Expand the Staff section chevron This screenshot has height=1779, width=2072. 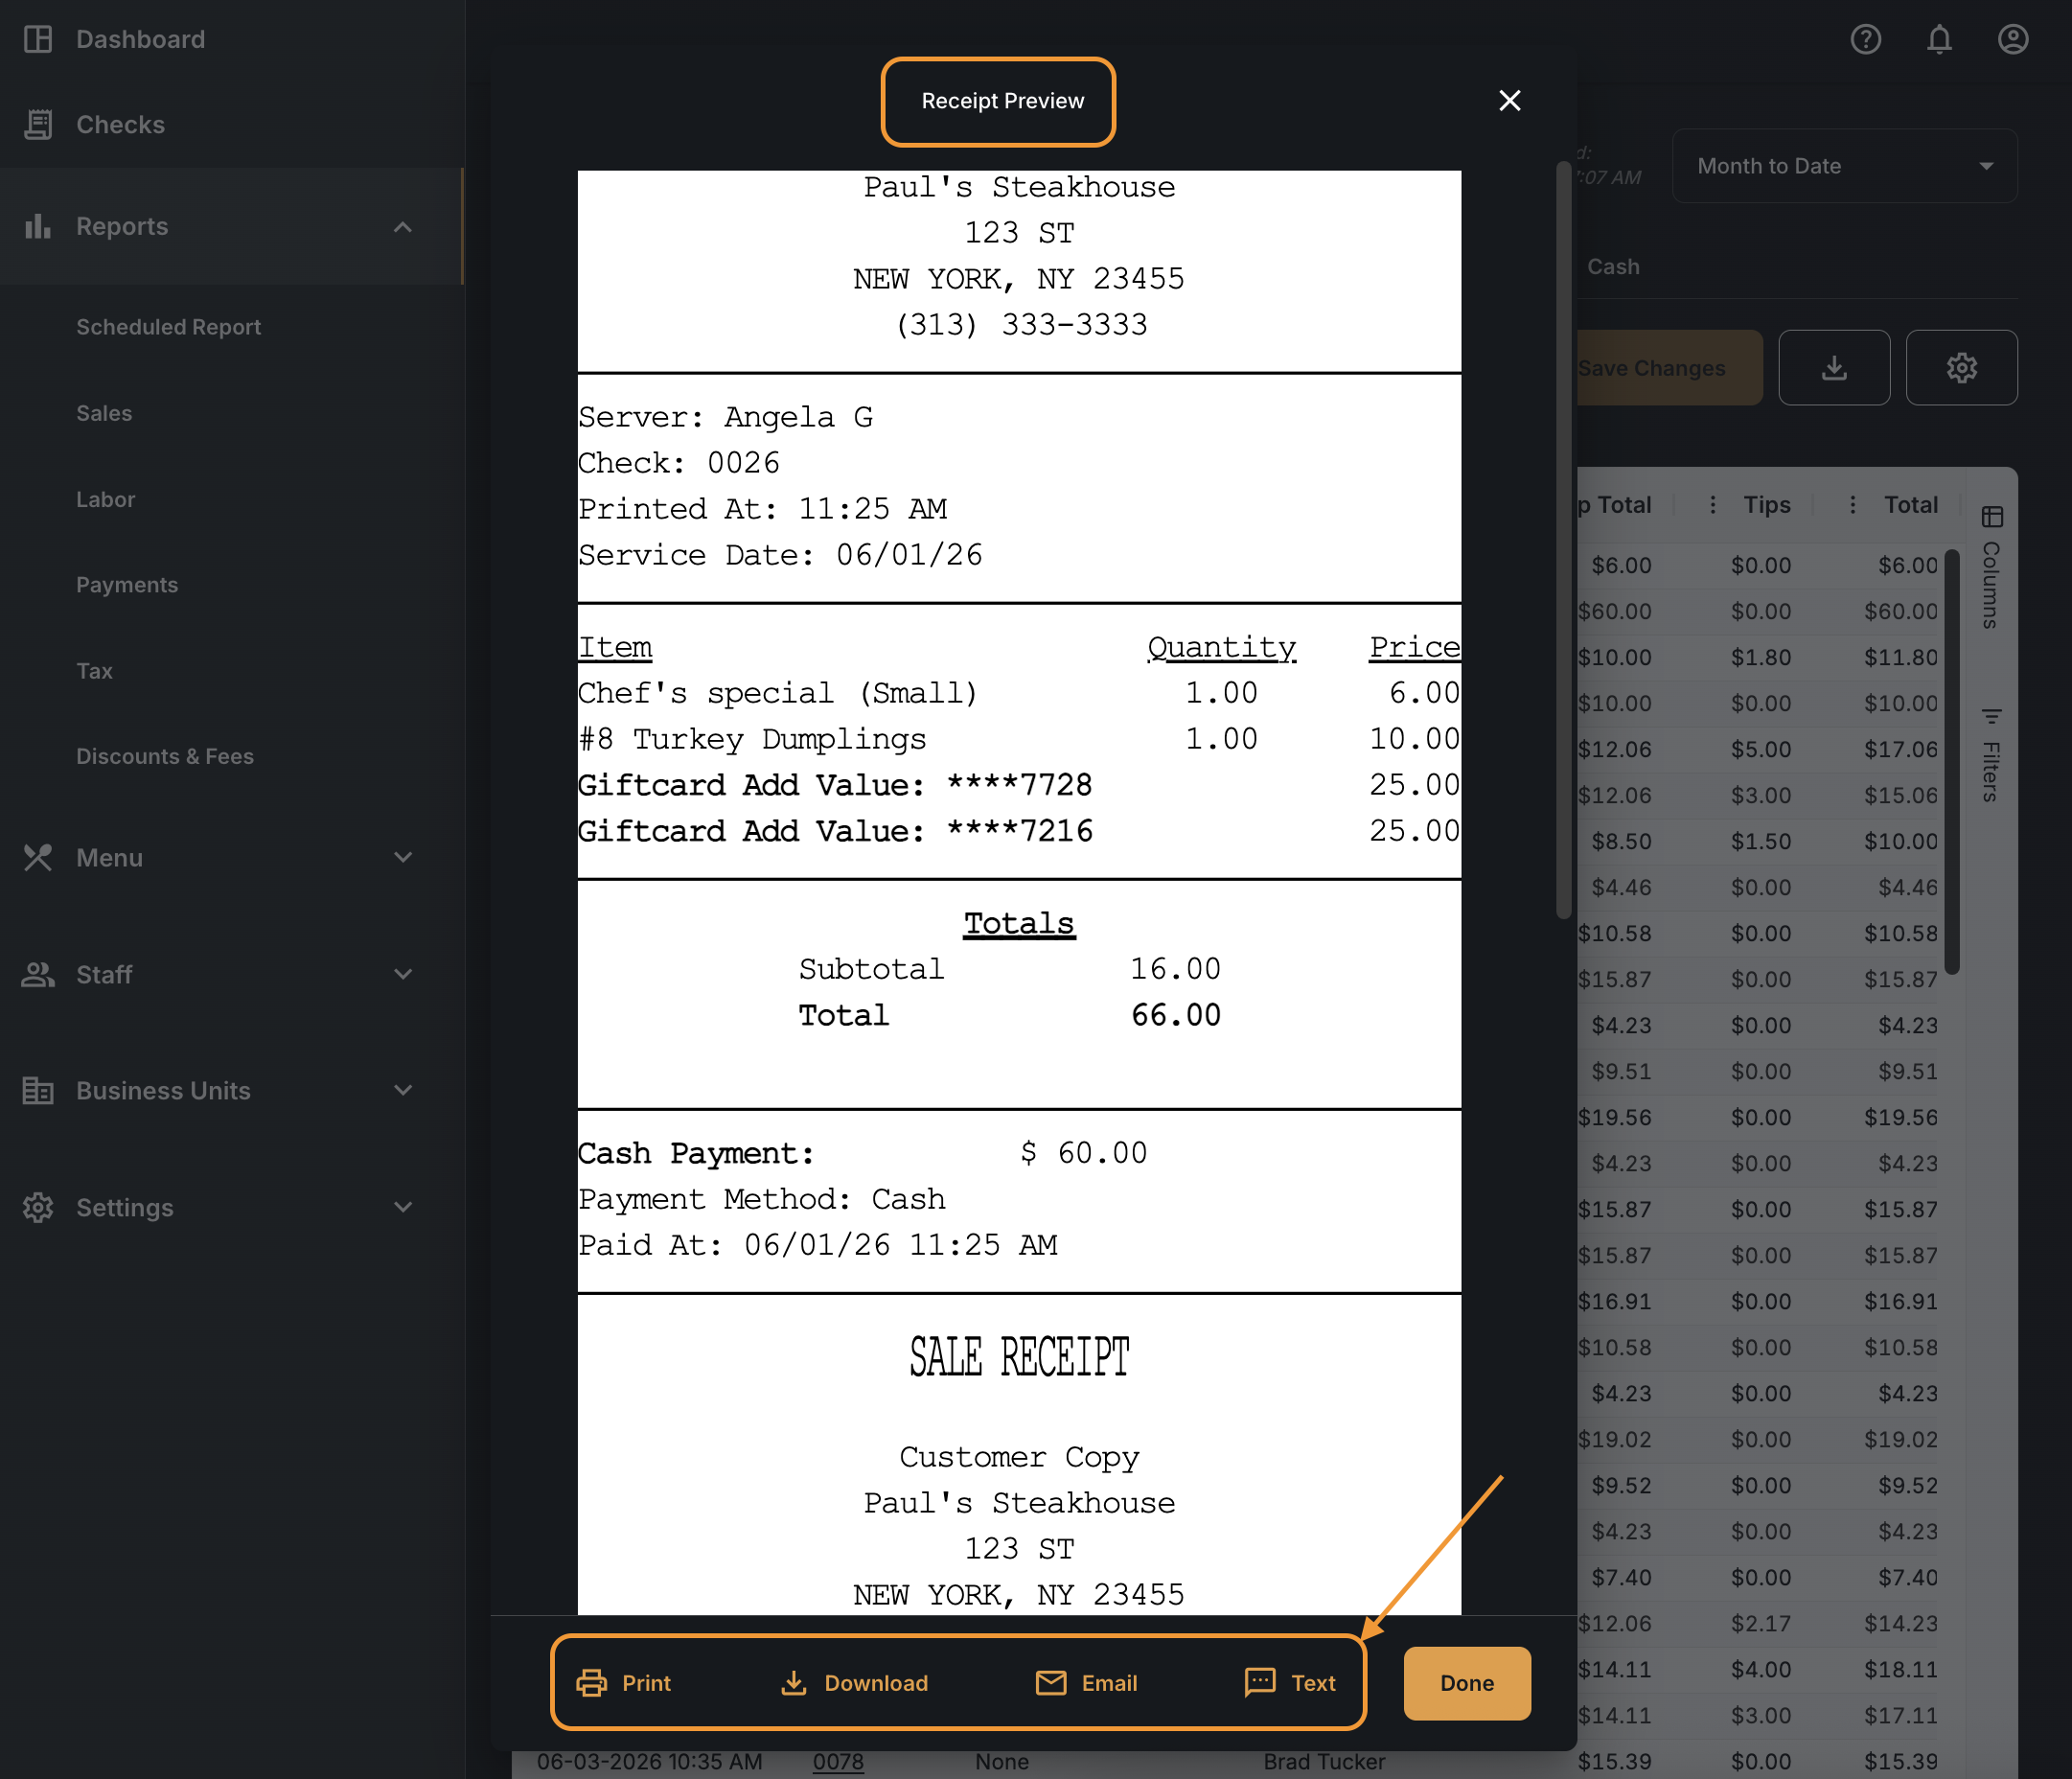coord(403,974)
